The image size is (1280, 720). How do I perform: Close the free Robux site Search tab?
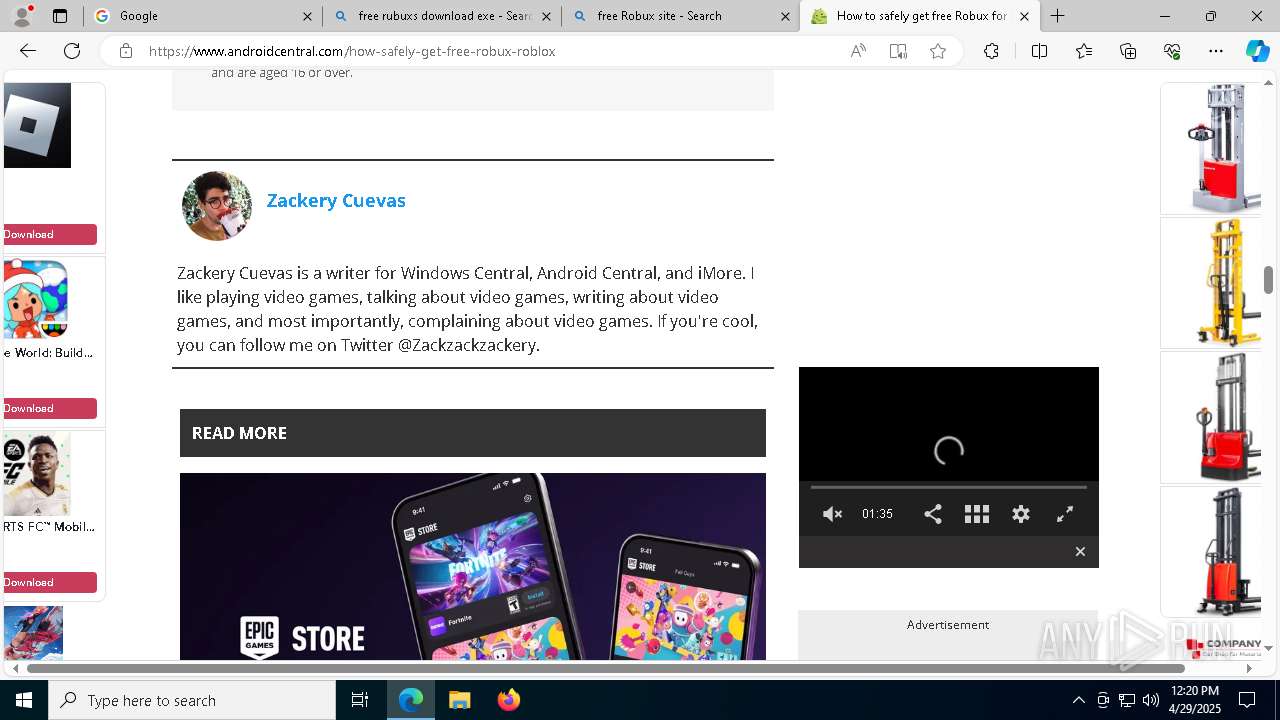(786, 16)
